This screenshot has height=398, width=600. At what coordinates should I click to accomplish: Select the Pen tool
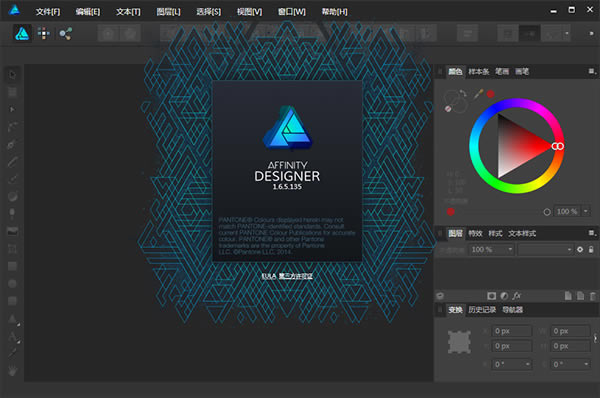12,144
